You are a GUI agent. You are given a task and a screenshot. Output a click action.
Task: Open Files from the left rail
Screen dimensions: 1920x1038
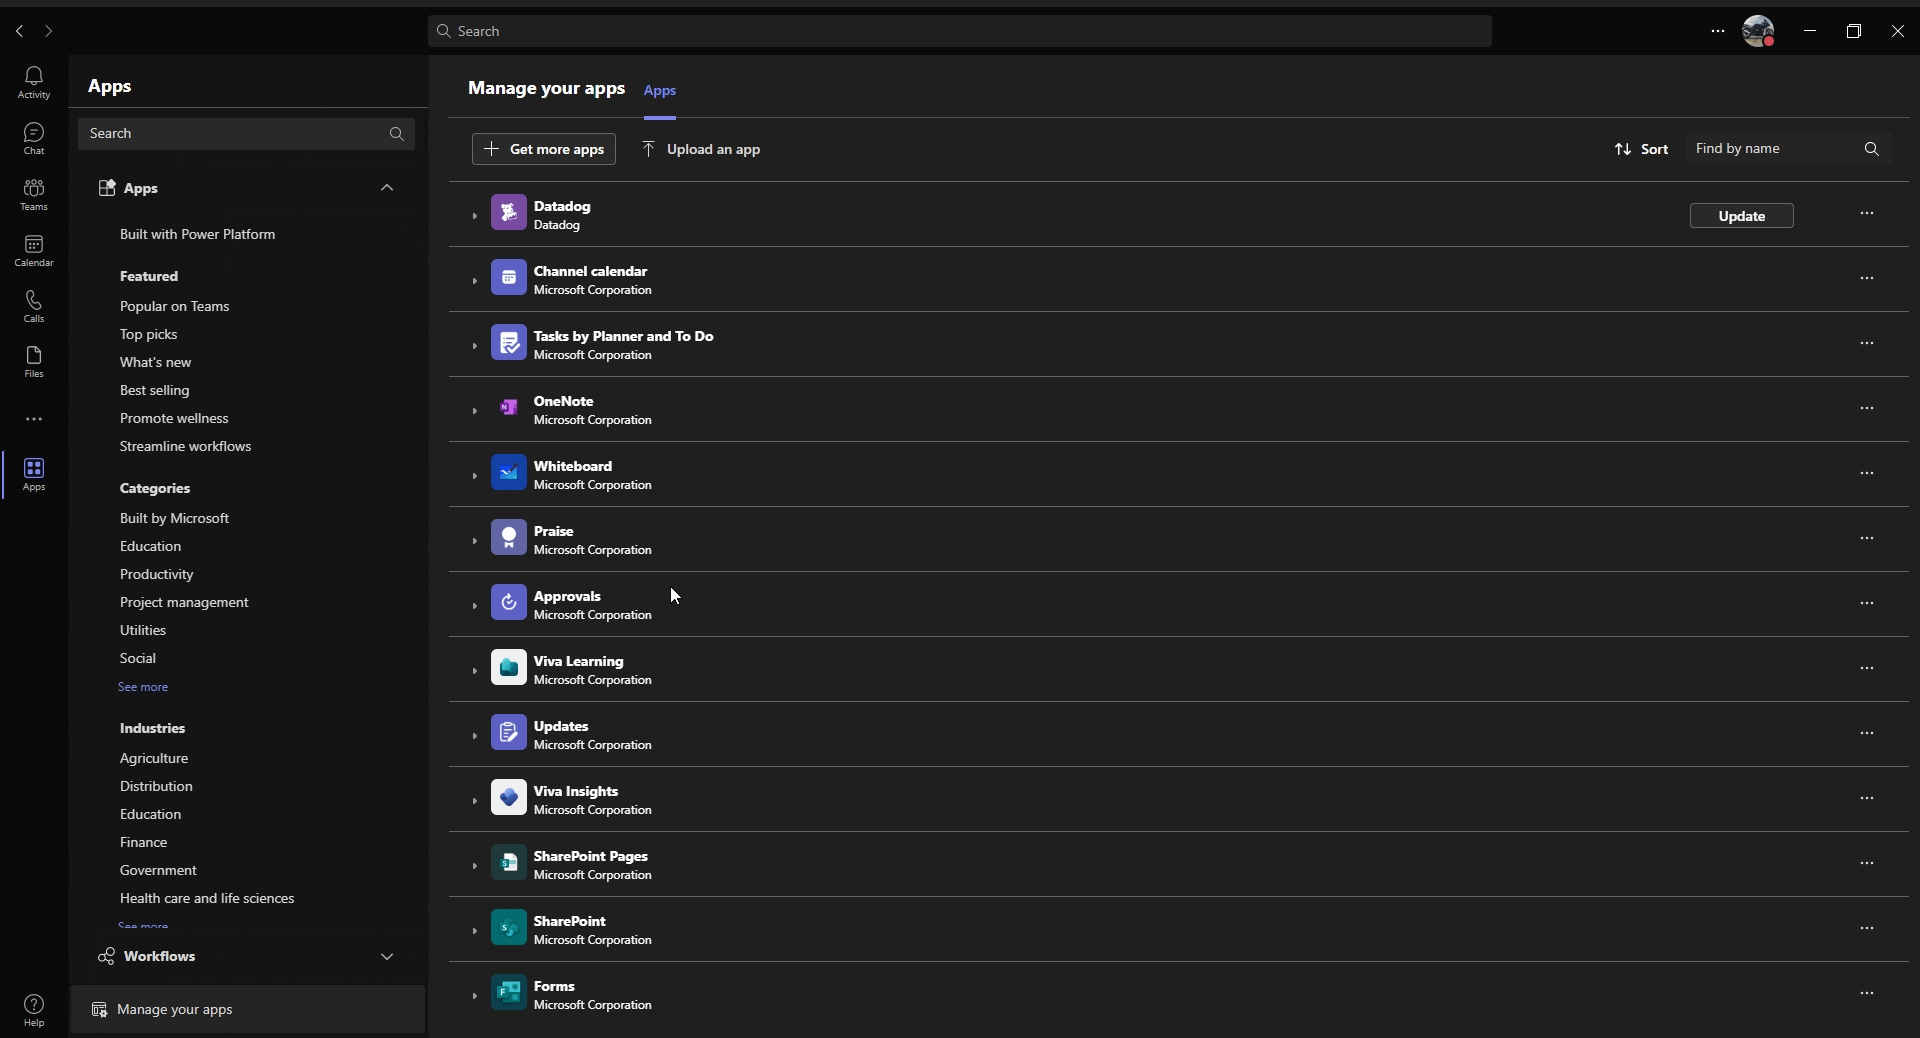click(34, 362)
